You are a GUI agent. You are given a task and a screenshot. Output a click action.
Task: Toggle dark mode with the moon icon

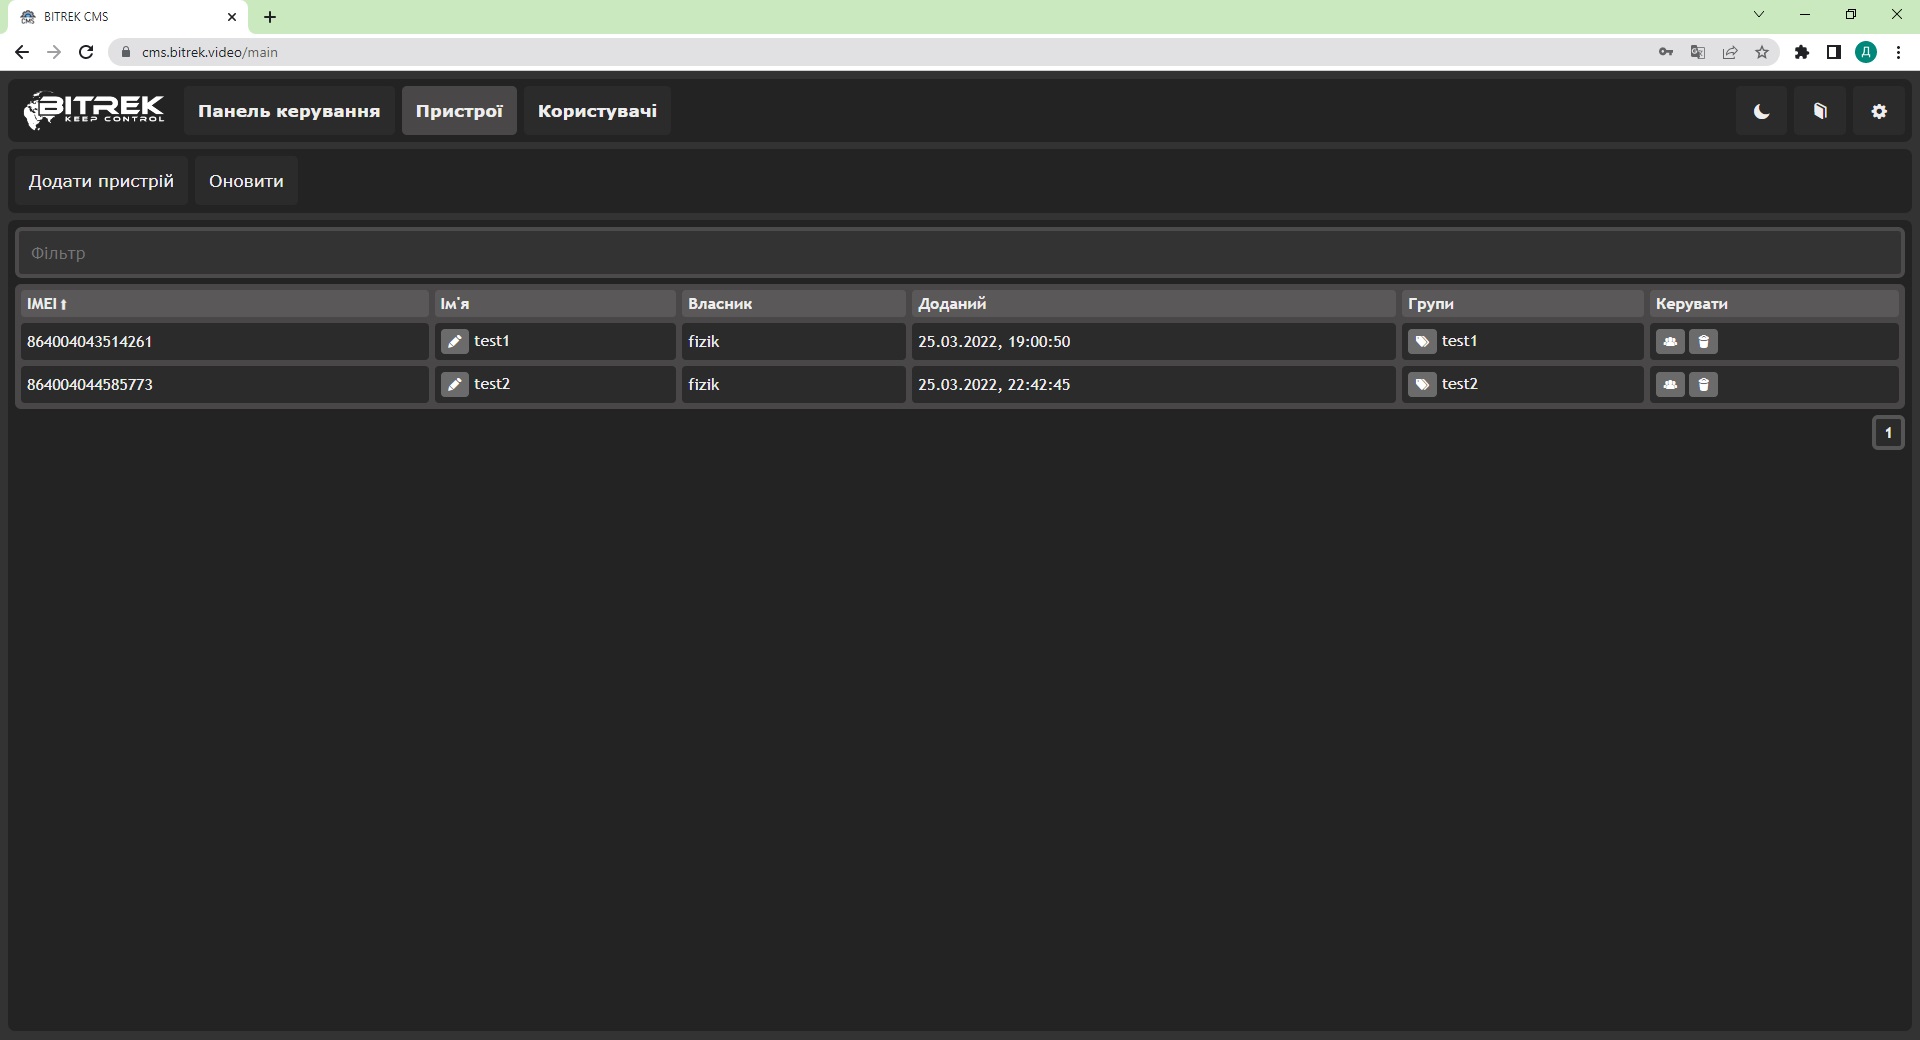[x=1761, y=111]
